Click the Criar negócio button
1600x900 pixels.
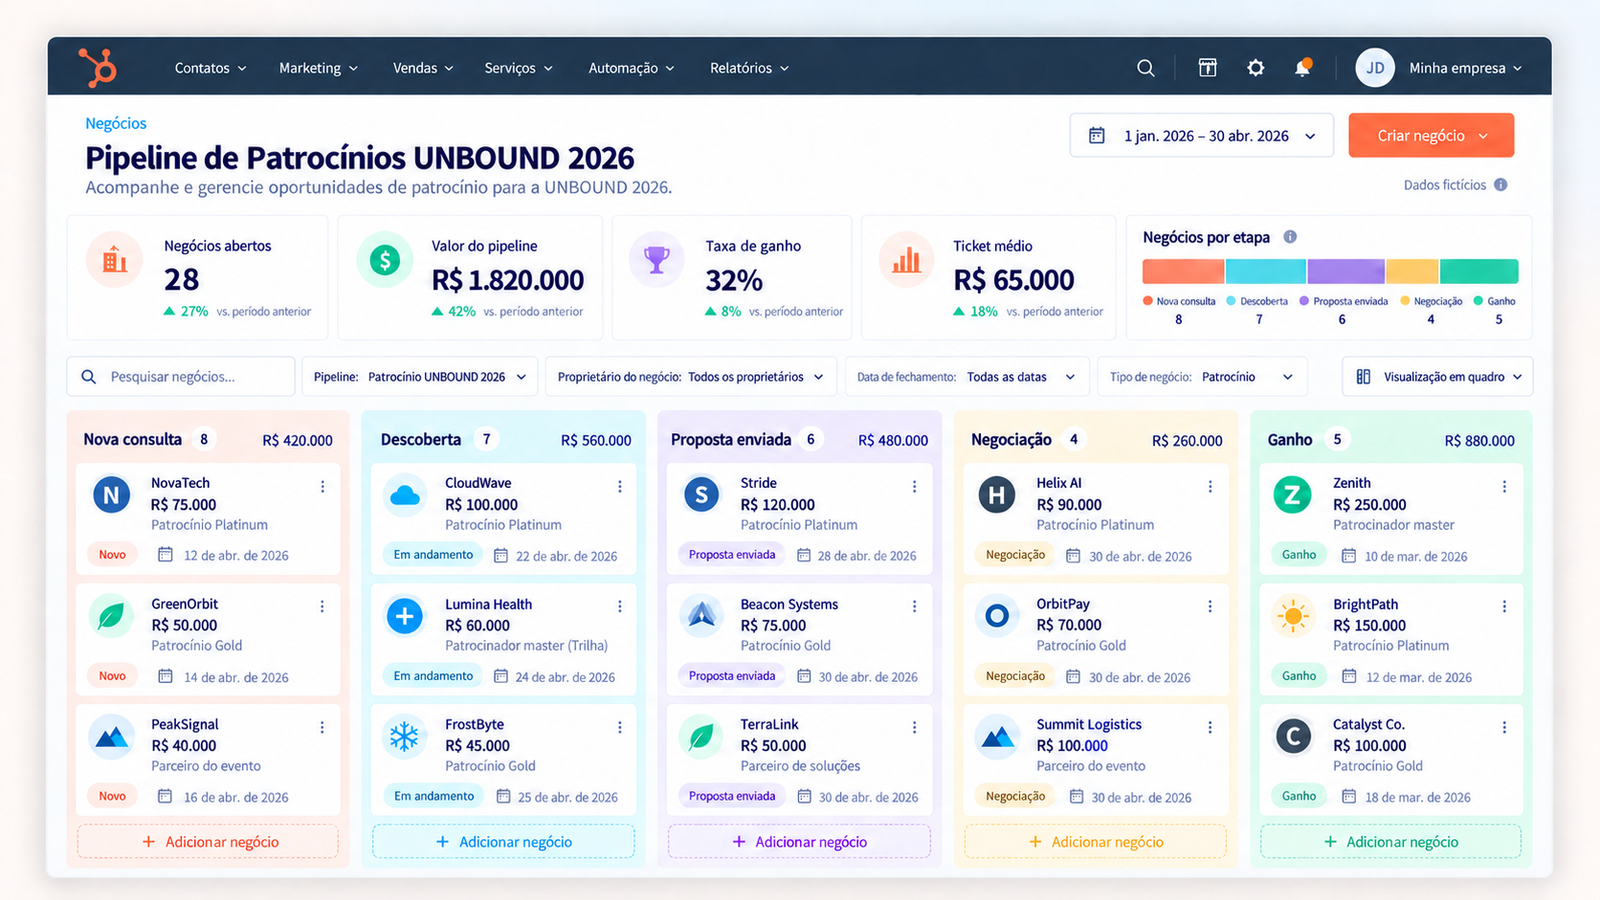coord(1431,136)
